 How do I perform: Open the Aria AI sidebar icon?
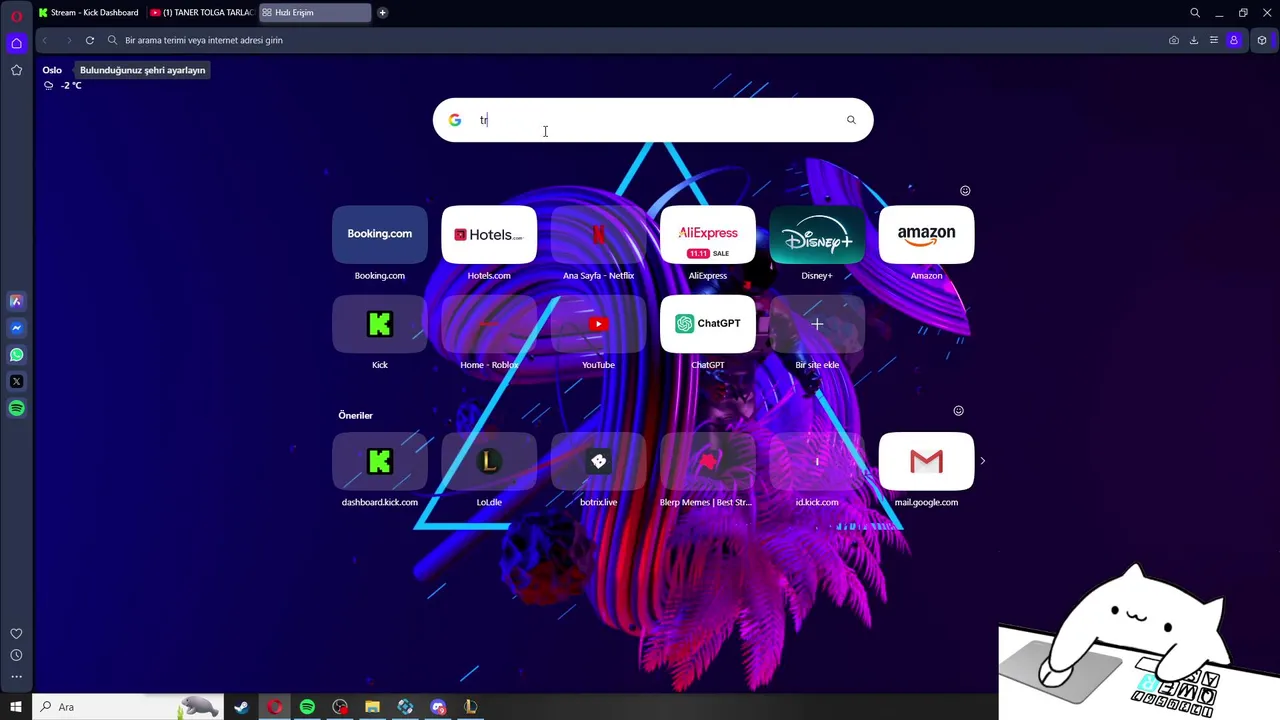click(16, 301)
